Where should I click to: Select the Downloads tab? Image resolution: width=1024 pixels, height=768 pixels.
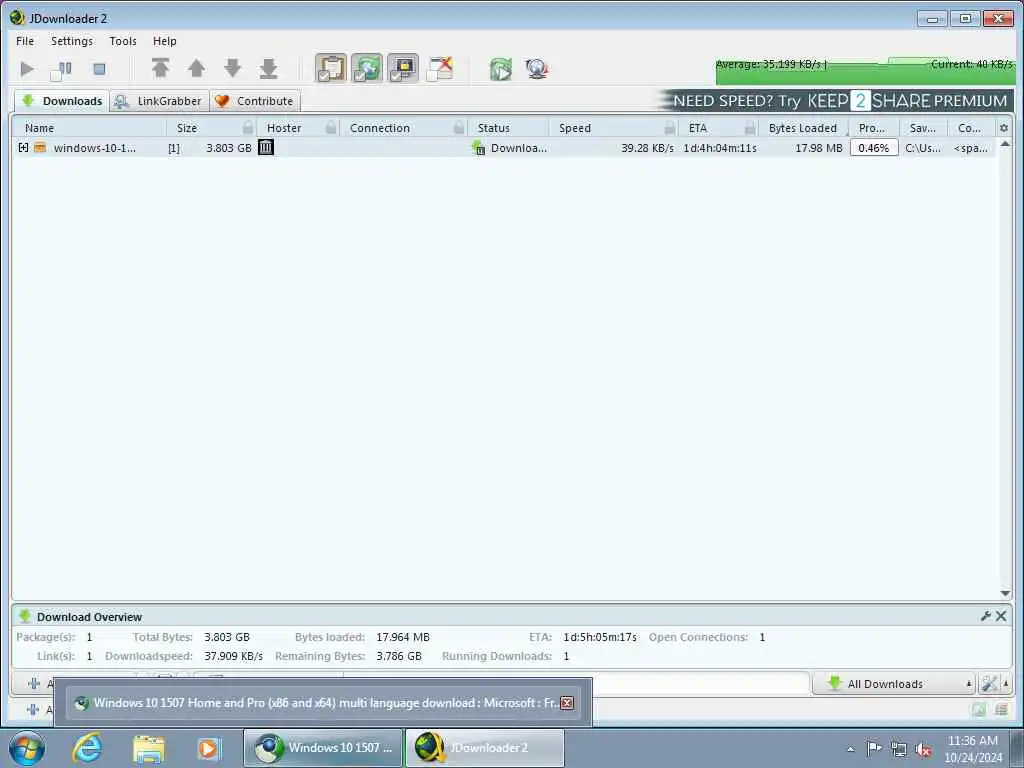[62, 101]
